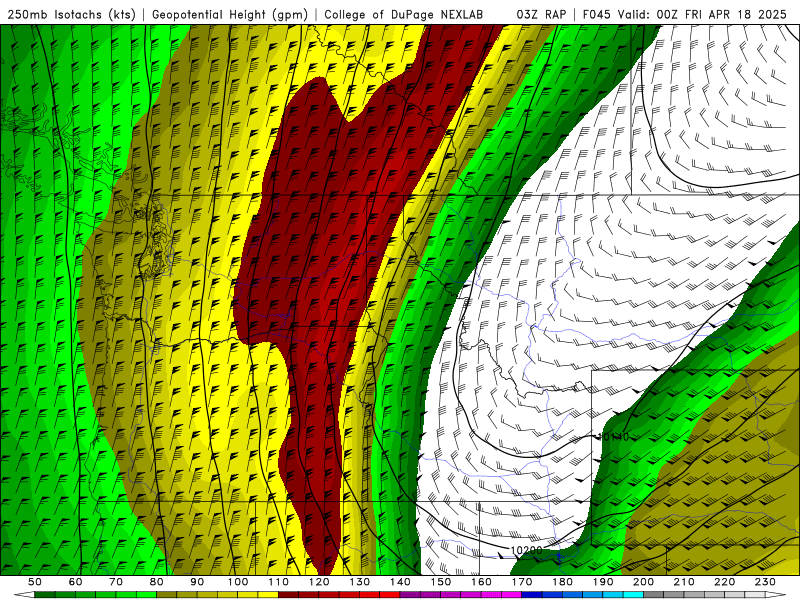Click the 200 knot scale label
800x600 pixels.
643,582
